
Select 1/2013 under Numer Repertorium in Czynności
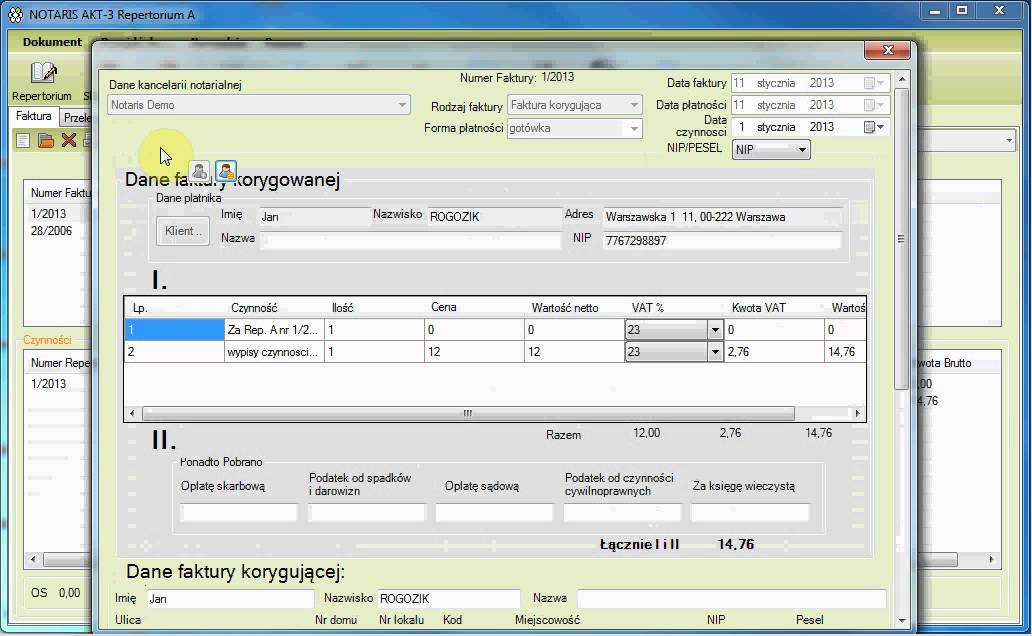49,383
